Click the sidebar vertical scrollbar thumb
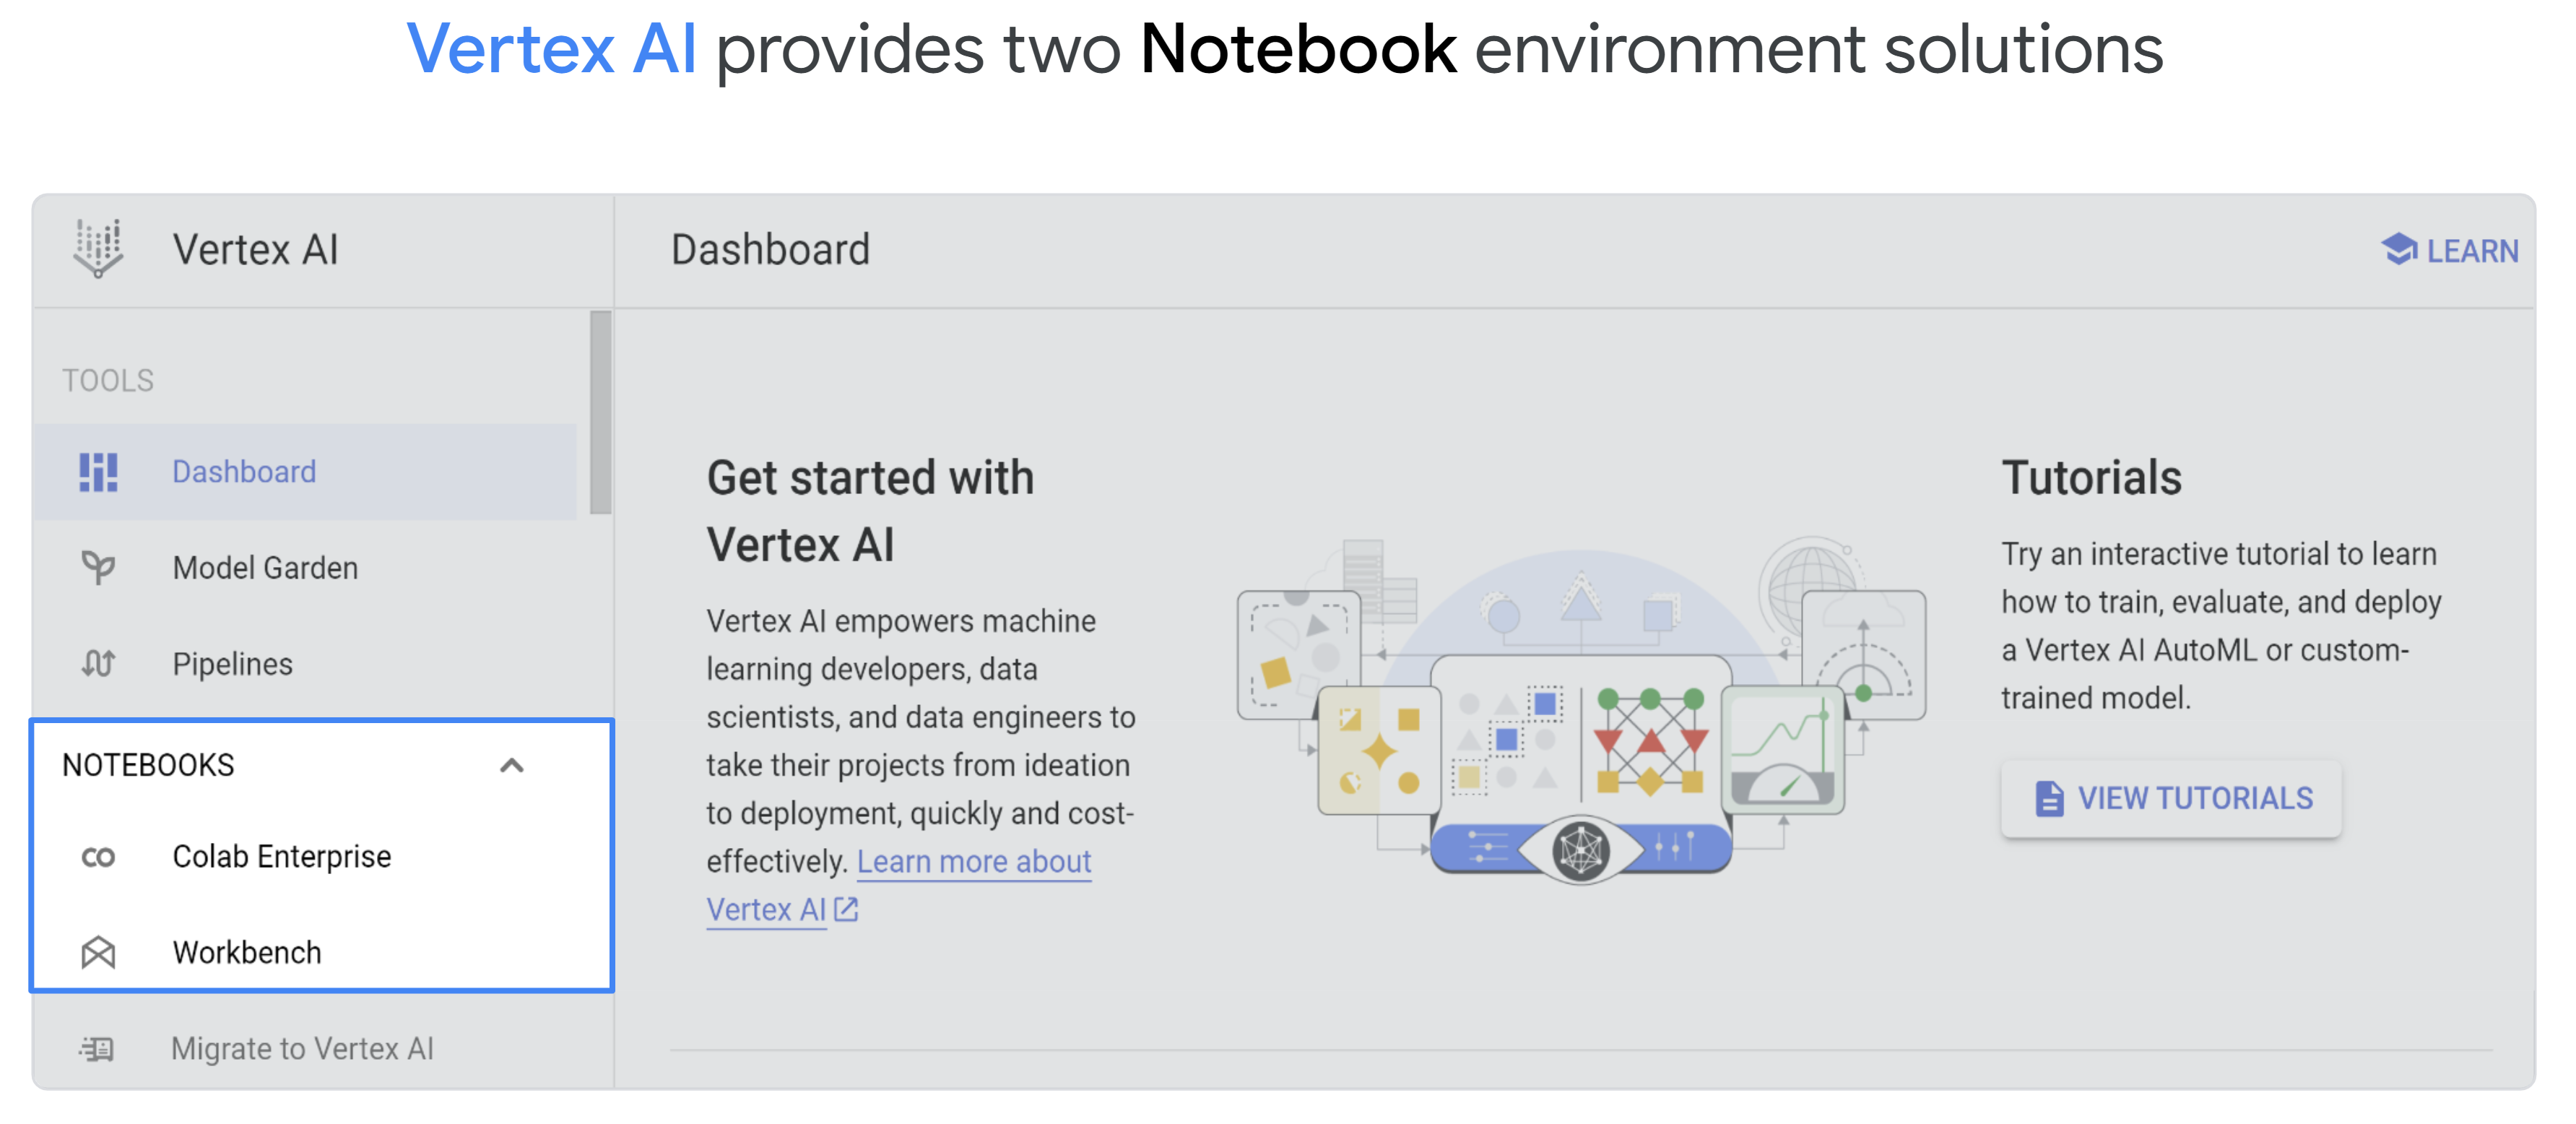2576x1124 pixels. pyautogui.click(x=600, y=412)
